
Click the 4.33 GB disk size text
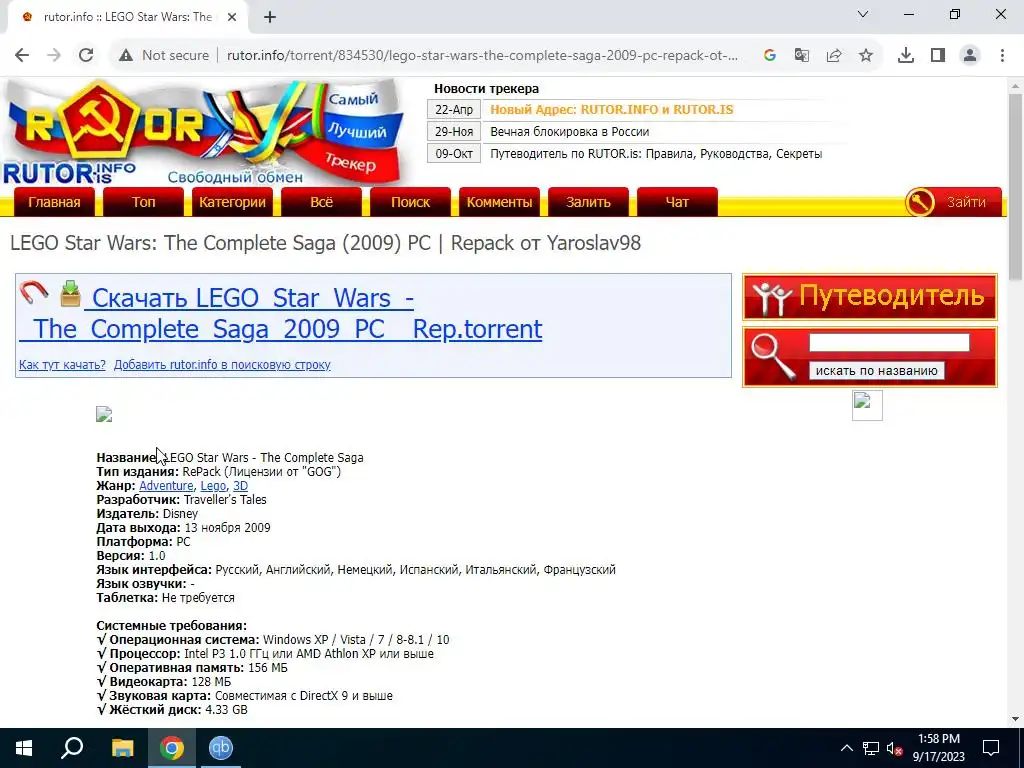pos(226,710)
